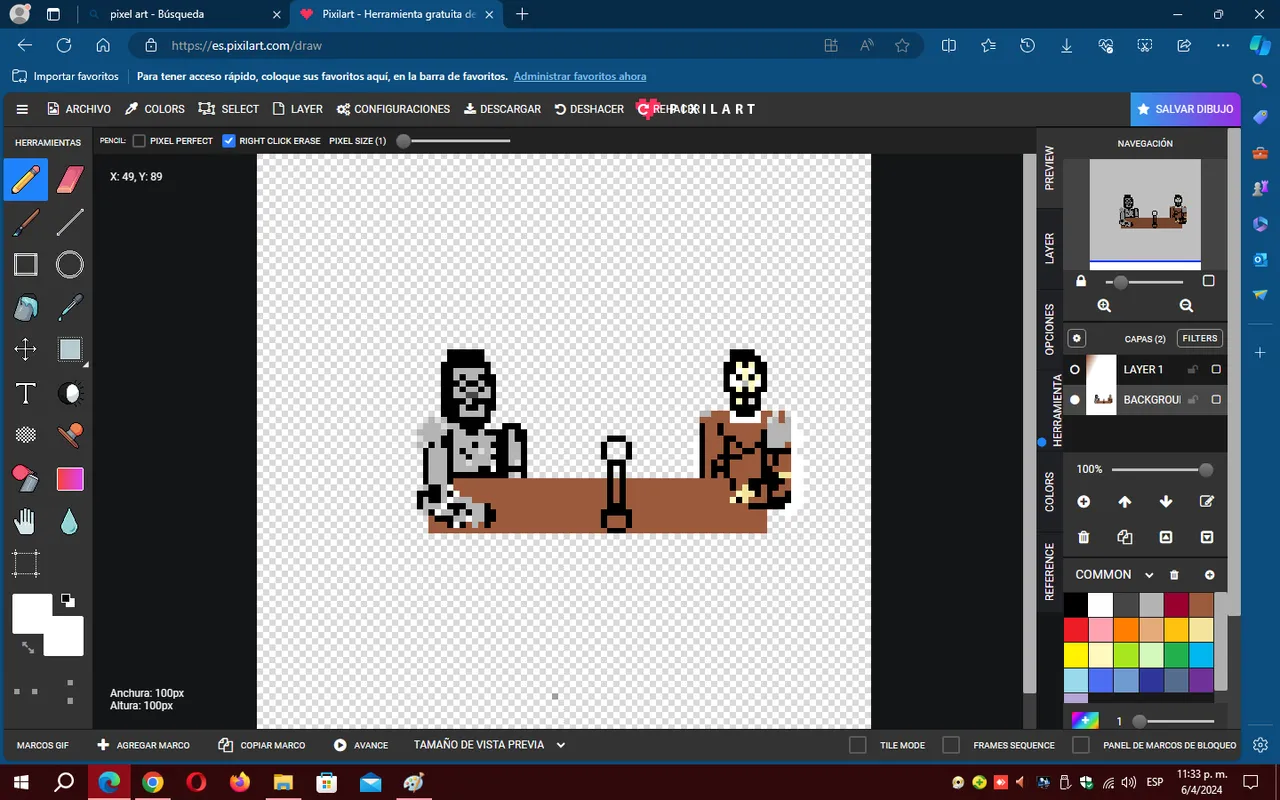1280x800 pixels.
Task: Select the Lighten/Darken tool
Action: [70, 393]
